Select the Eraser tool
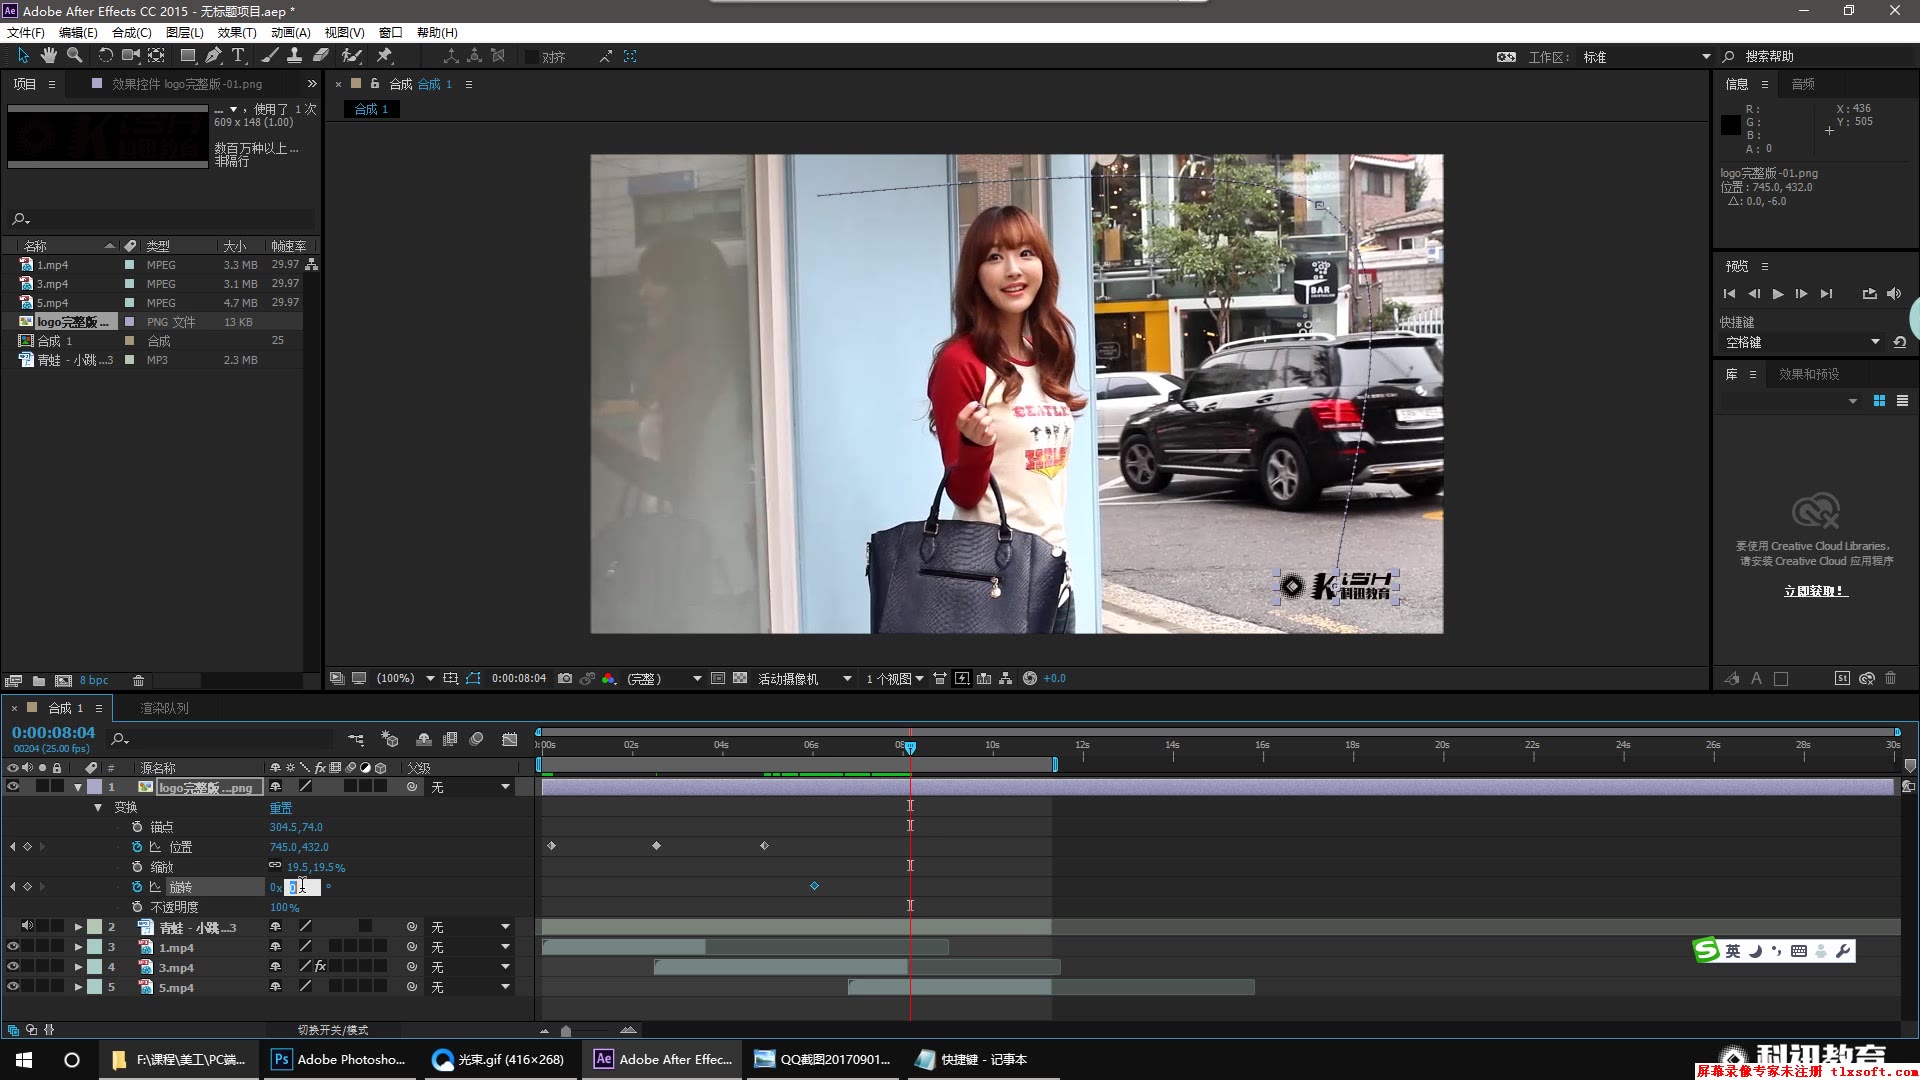1920x1080 pixels. click(x=321, y=56)
